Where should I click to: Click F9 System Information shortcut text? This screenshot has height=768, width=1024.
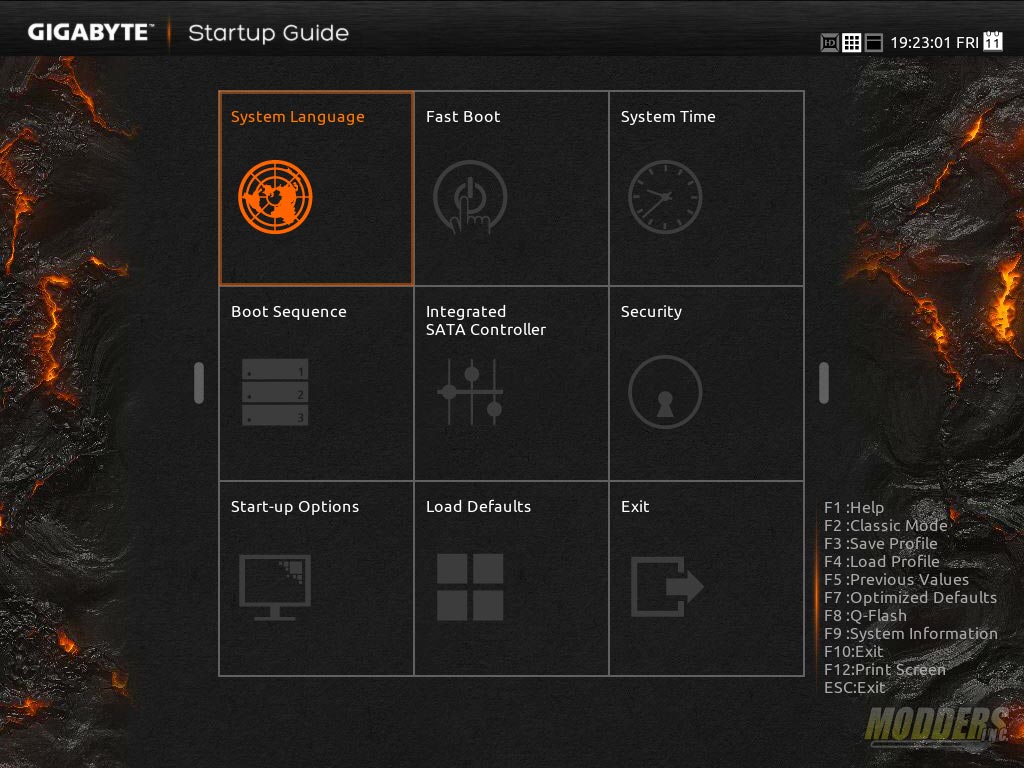click(x=910, y=634)
